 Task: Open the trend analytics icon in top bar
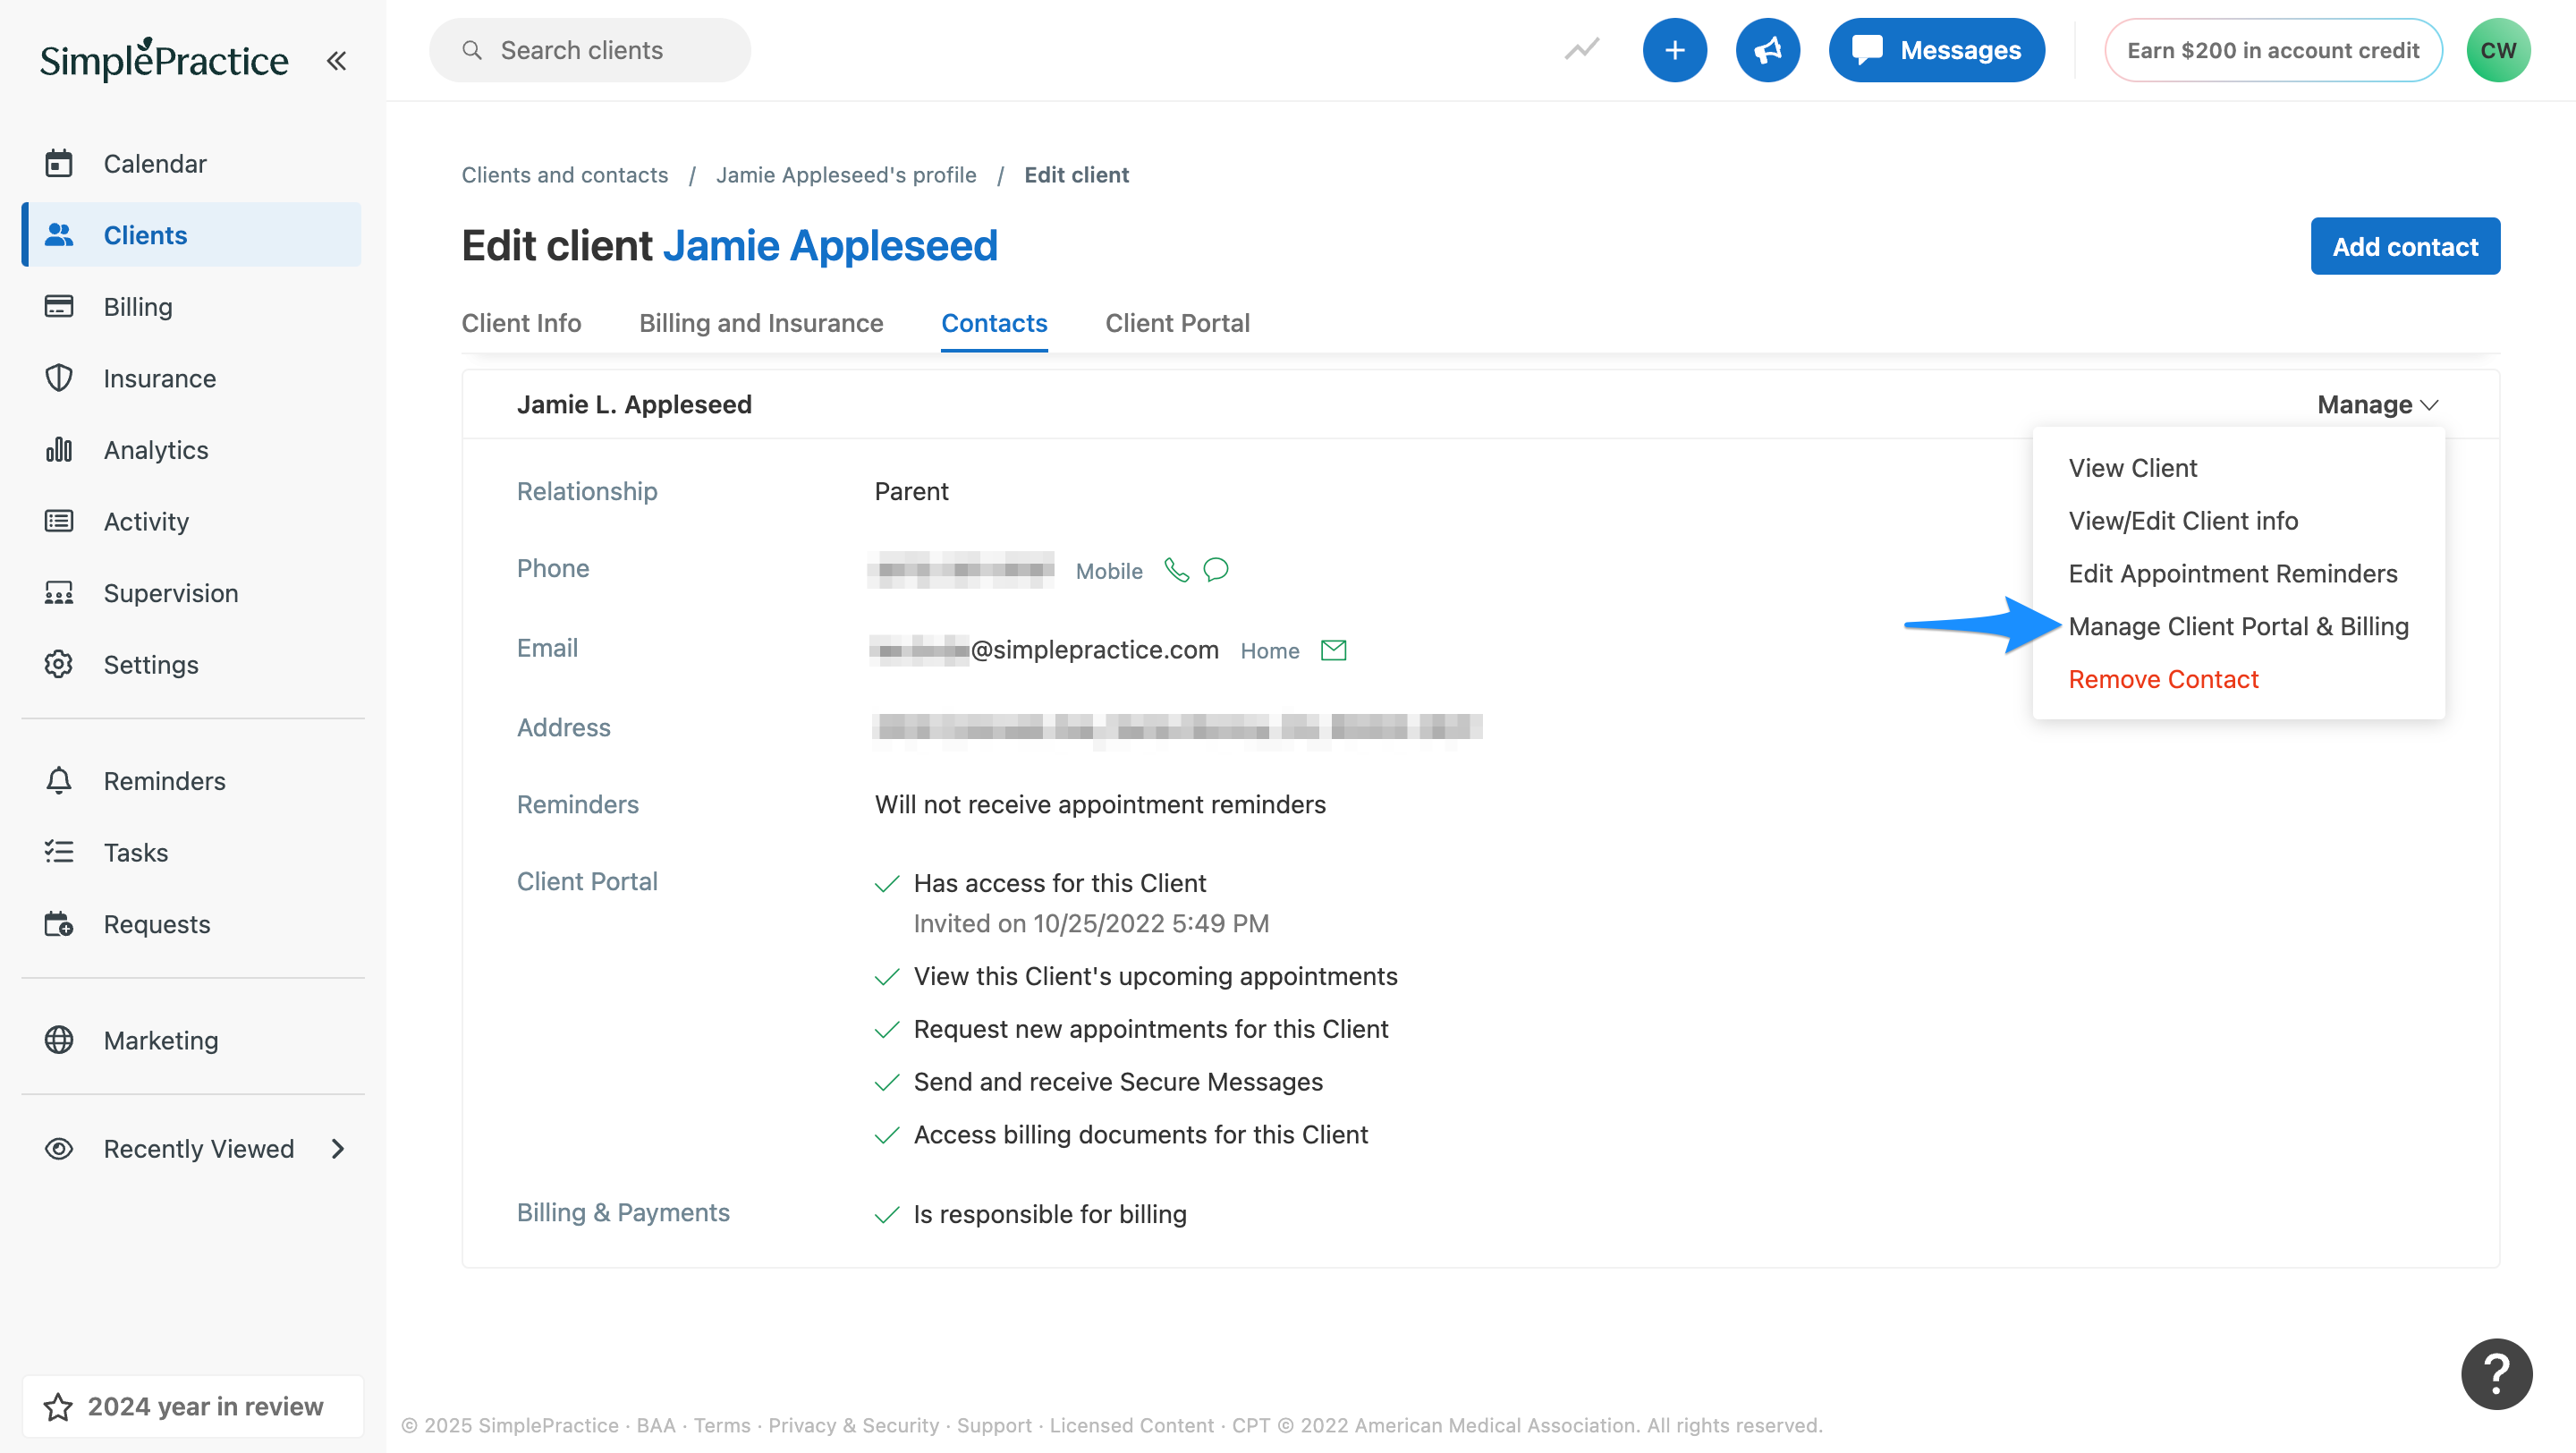pyautogui.click(x=1582, y=50)
